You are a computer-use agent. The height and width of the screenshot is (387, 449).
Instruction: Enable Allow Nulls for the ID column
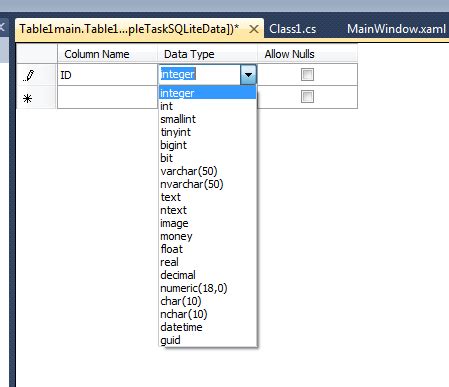[307, 74]
